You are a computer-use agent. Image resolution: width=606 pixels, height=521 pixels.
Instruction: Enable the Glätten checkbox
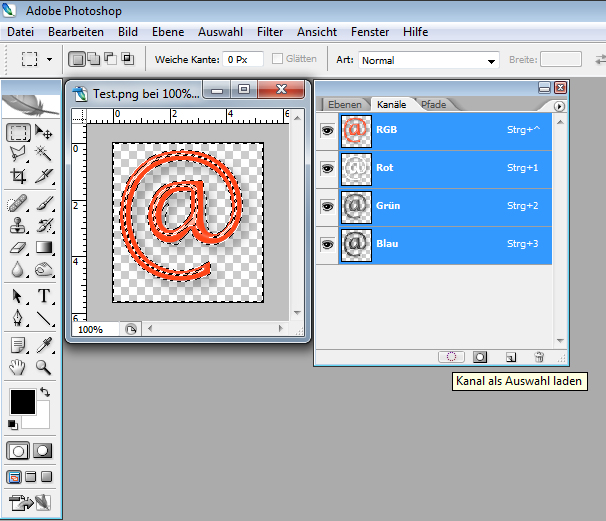click(277, 59)
